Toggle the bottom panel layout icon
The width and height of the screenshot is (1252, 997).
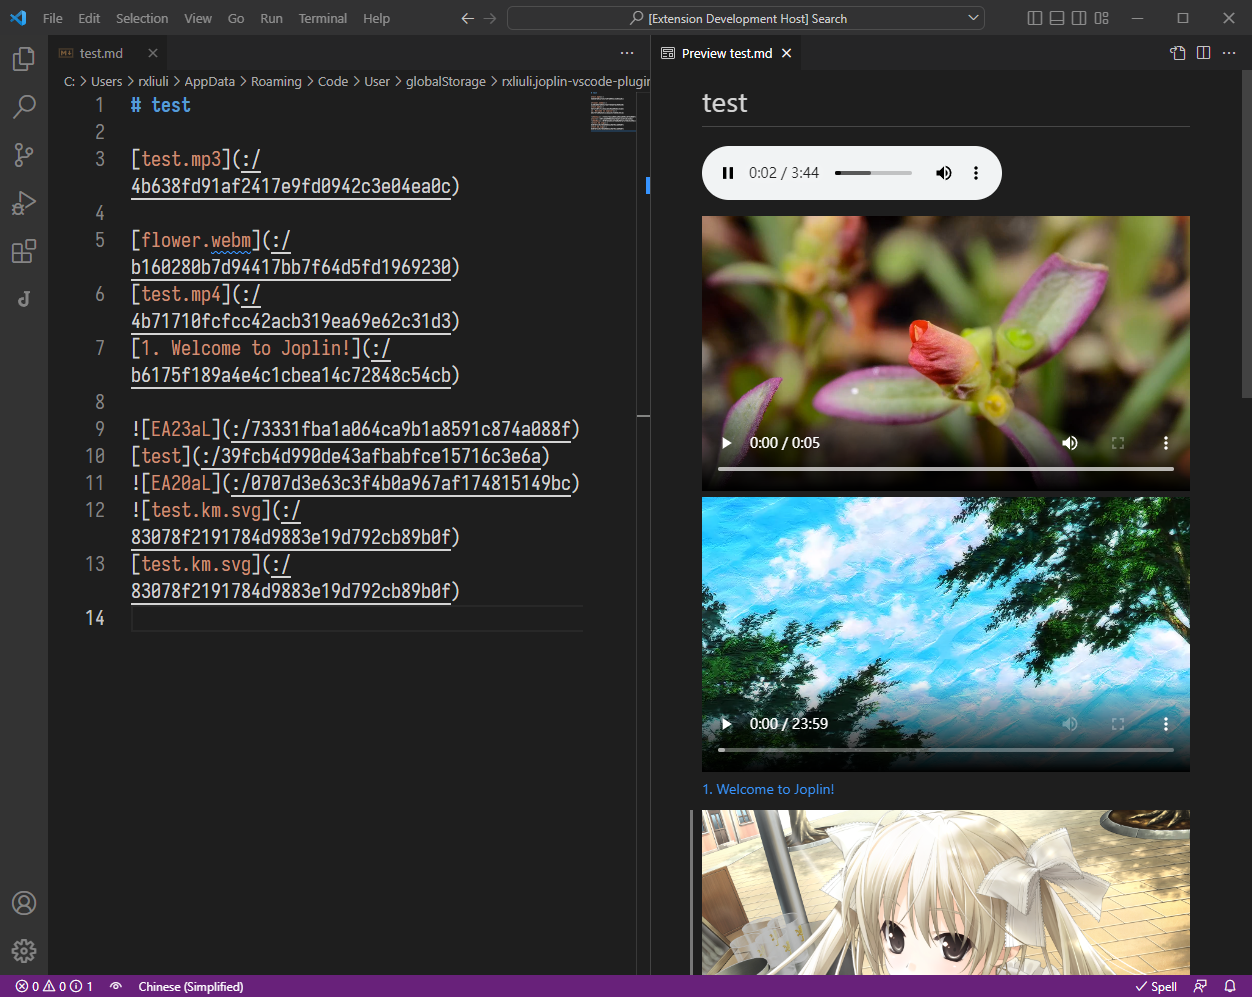click(1057, 18)
